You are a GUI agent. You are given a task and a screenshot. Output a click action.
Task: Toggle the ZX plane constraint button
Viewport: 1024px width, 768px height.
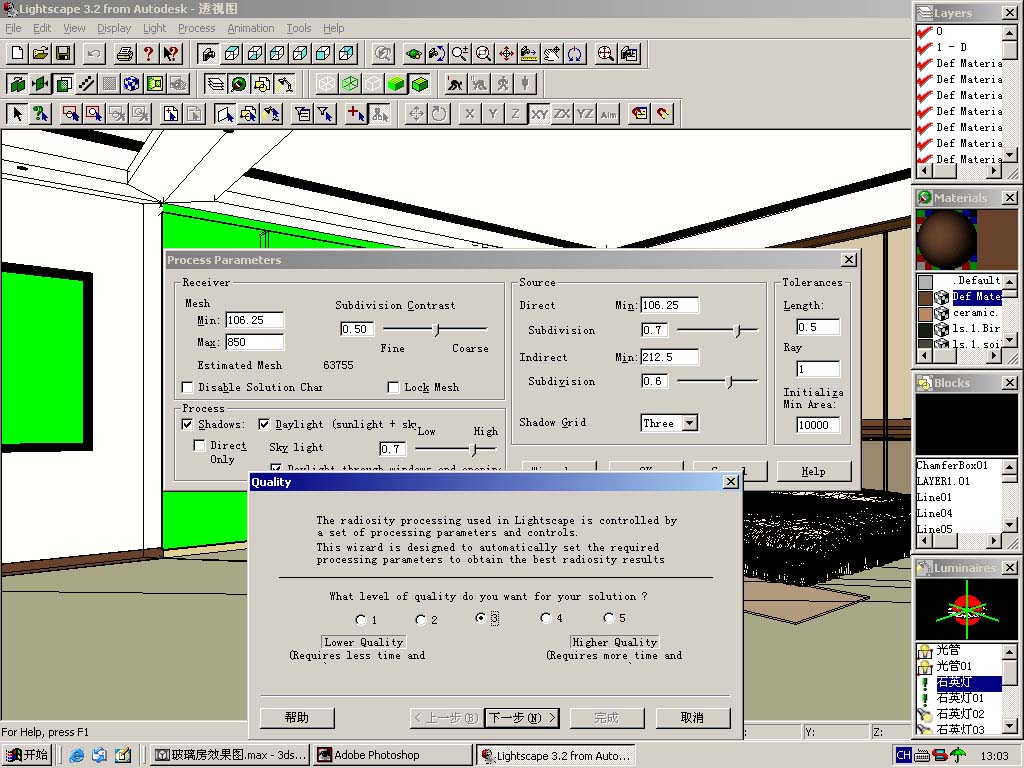pos(562,114)
